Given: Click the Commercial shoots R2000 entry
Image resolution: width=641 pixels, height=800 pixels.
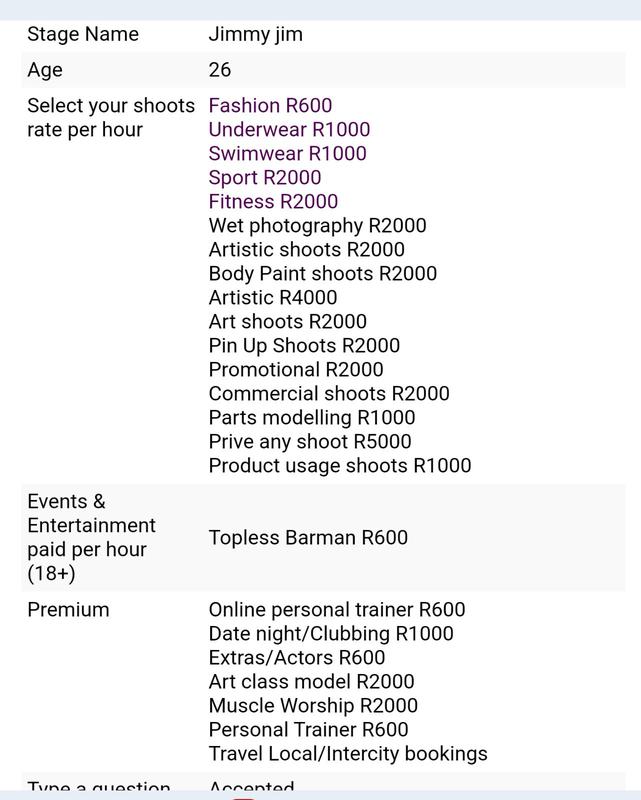Looking at the screenshot, I should coord(329,394).
